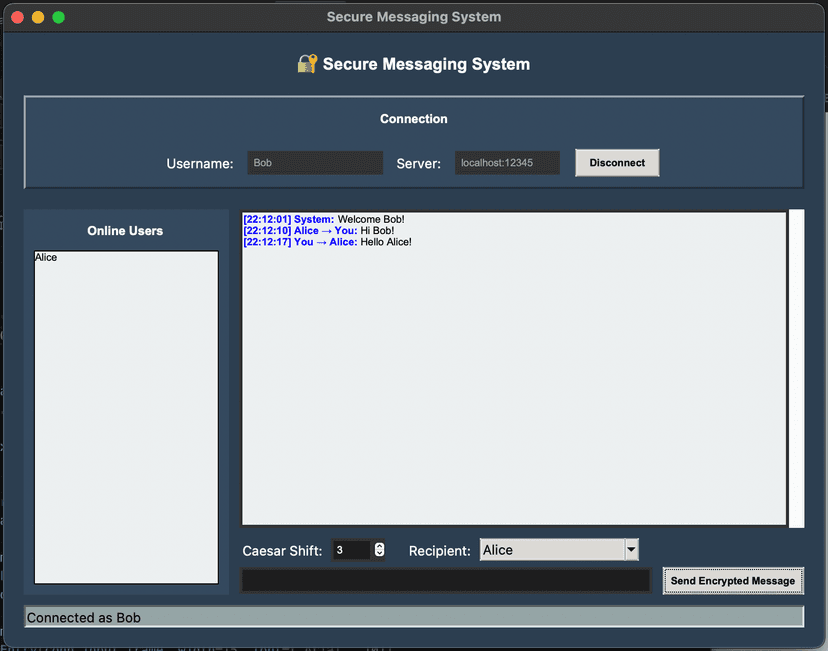Click the Online Users panel heading
Viewport: 828px width, 651px height.
tap(124, 230)
